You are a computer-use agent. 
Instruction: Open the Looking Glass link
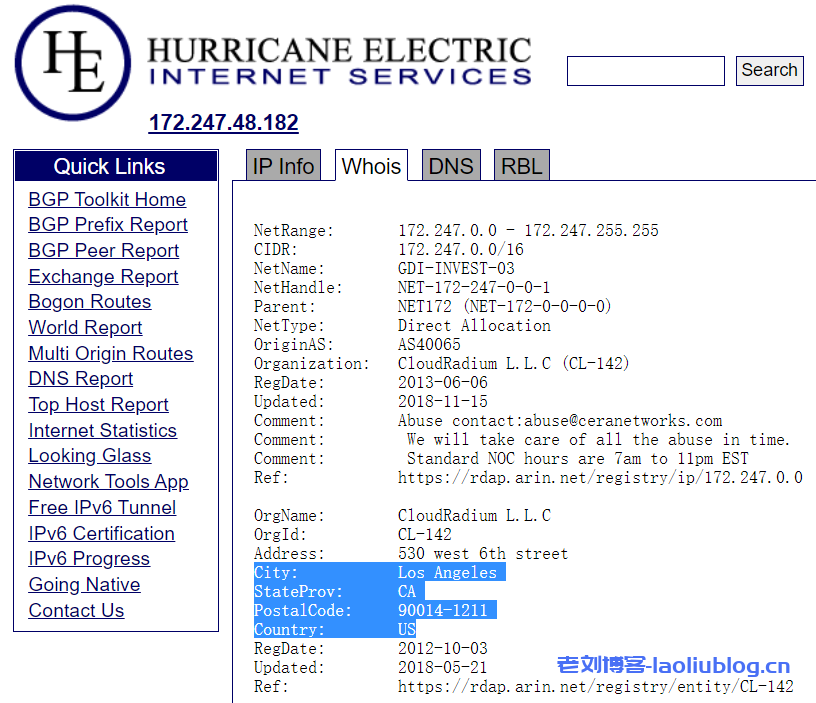(x=90, y=456)
